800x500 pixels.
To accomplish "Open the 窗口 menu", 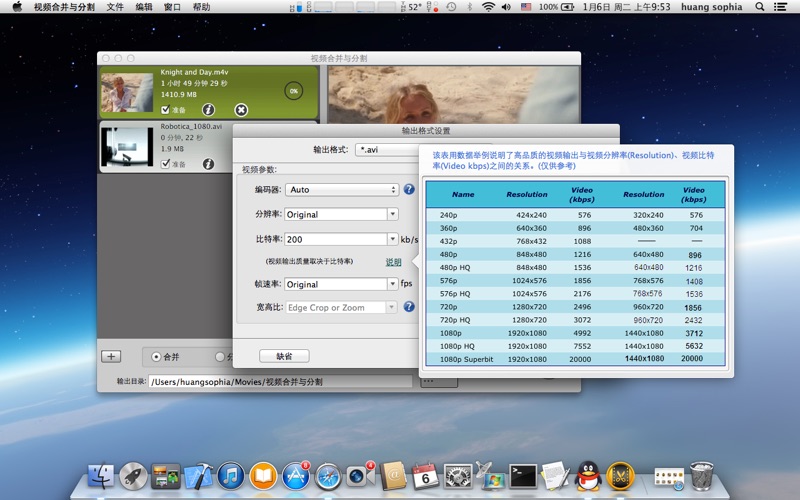I will (x=172, y=7).
